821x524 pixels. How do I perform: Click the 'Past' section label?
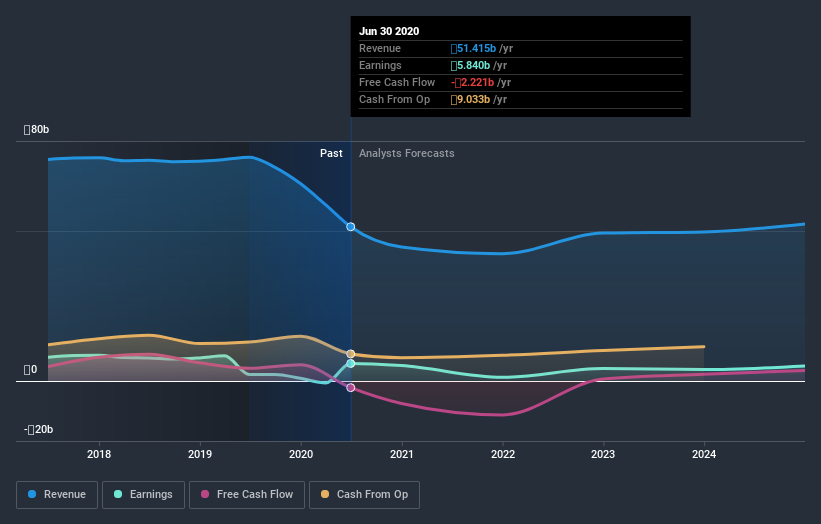click(331, 153)
